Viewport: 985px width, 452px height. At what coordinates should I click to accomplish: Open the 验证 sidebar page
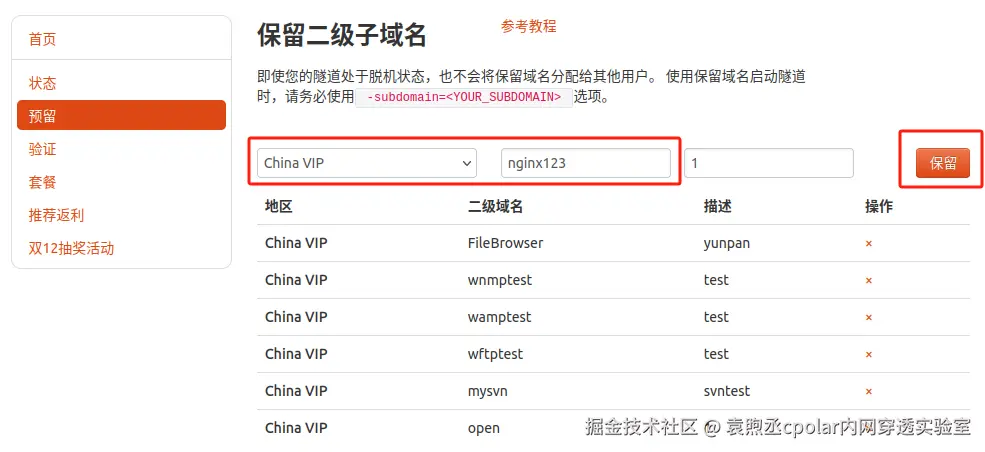(x=42, y=149)
